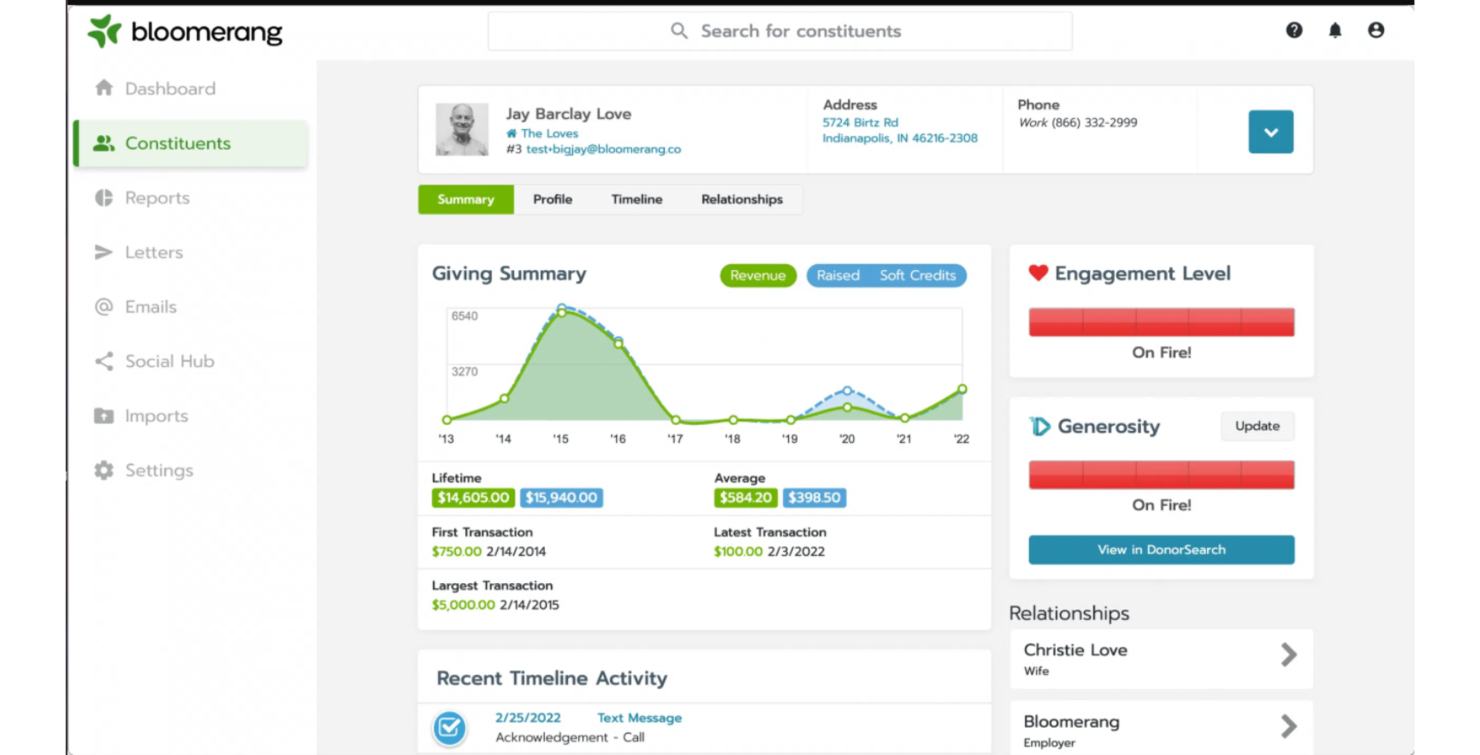Open Letters in sidebar
The image size is (1480, 755).
point(154,253)
